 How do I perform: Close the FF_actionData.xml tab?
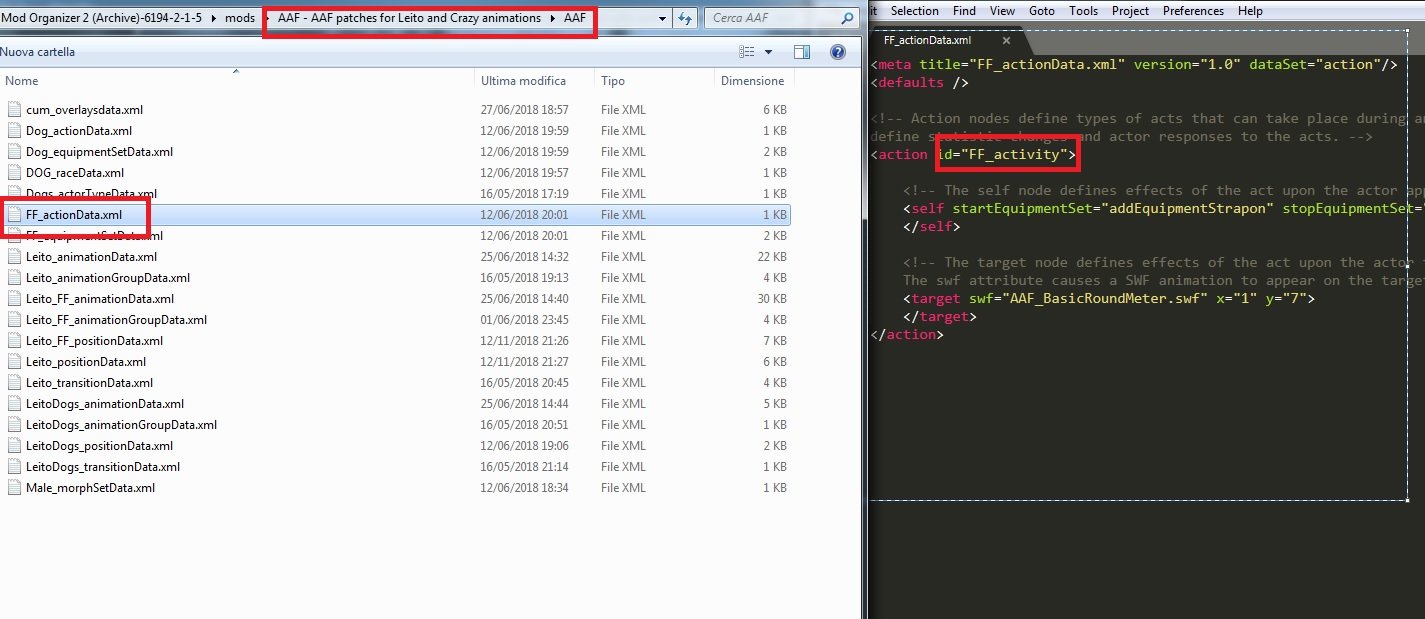1006,41
